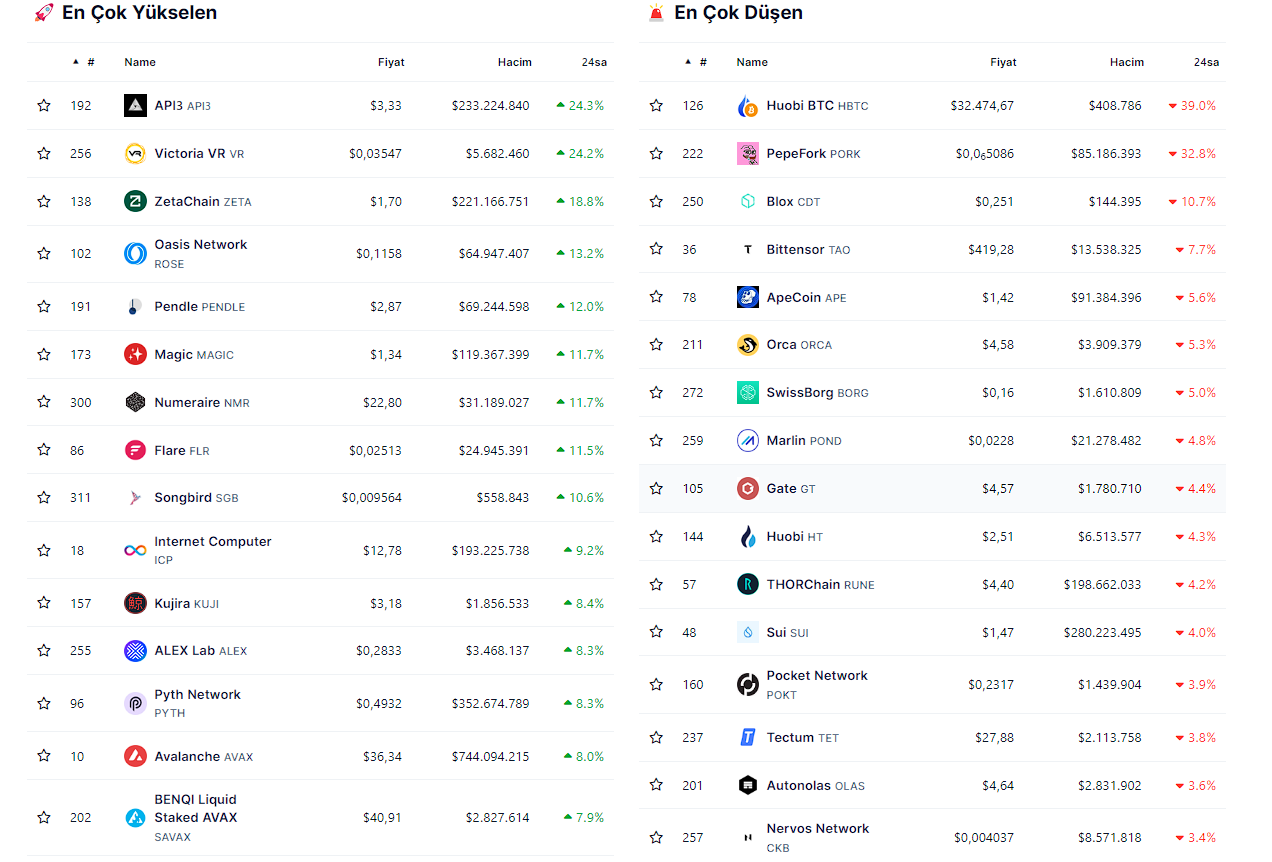Sort losers table by rank number
Image resolution: width=1272 pixels, height=862 pixels.
pyautogui.click(x=702, y=62)
